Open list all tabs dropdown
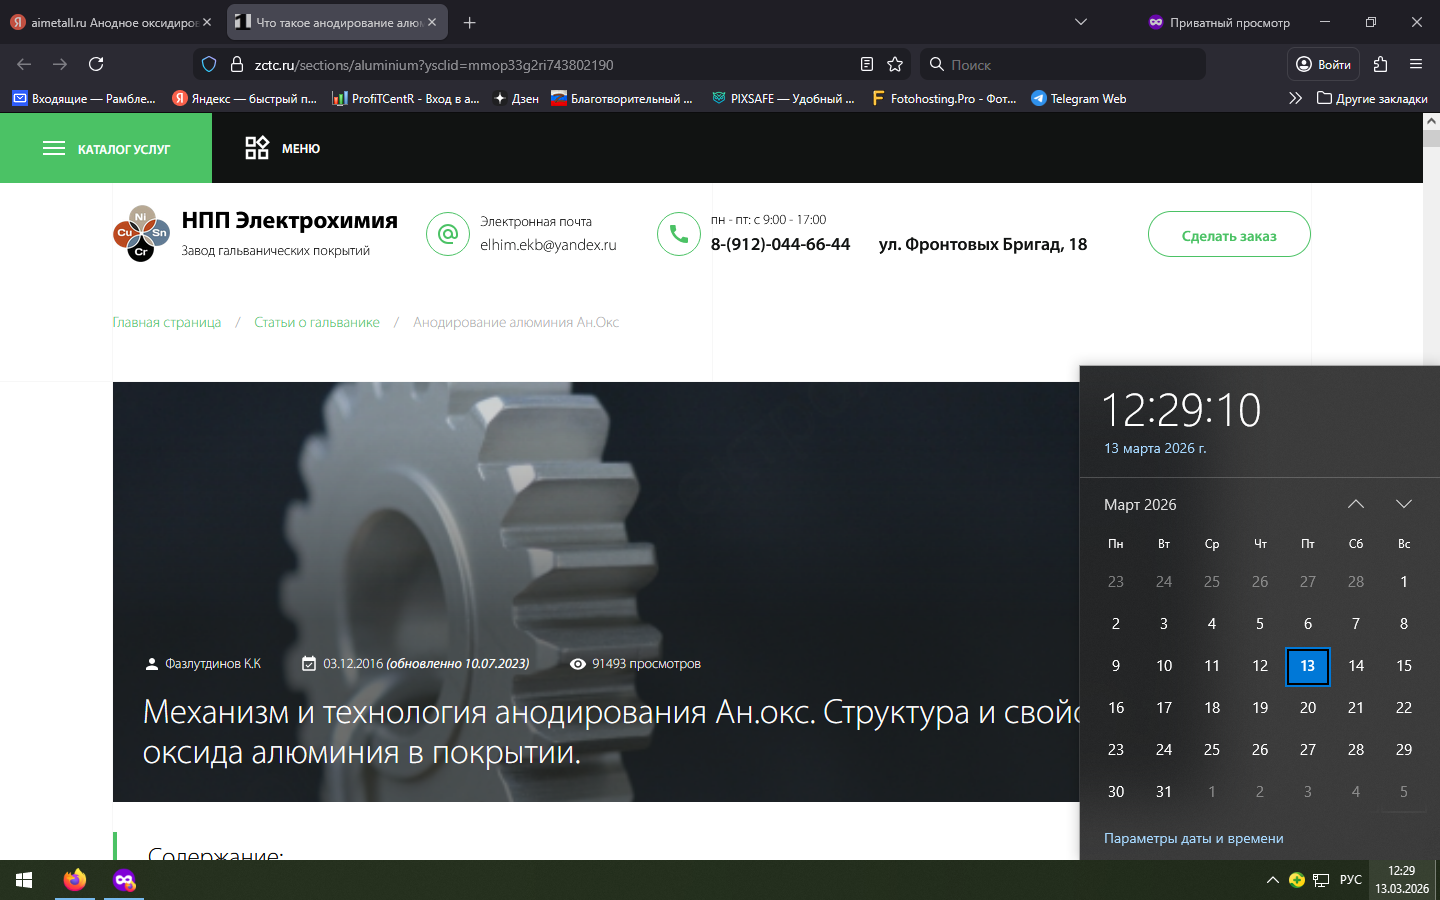Screen dimensions: 1440x900 point(1080,22)
